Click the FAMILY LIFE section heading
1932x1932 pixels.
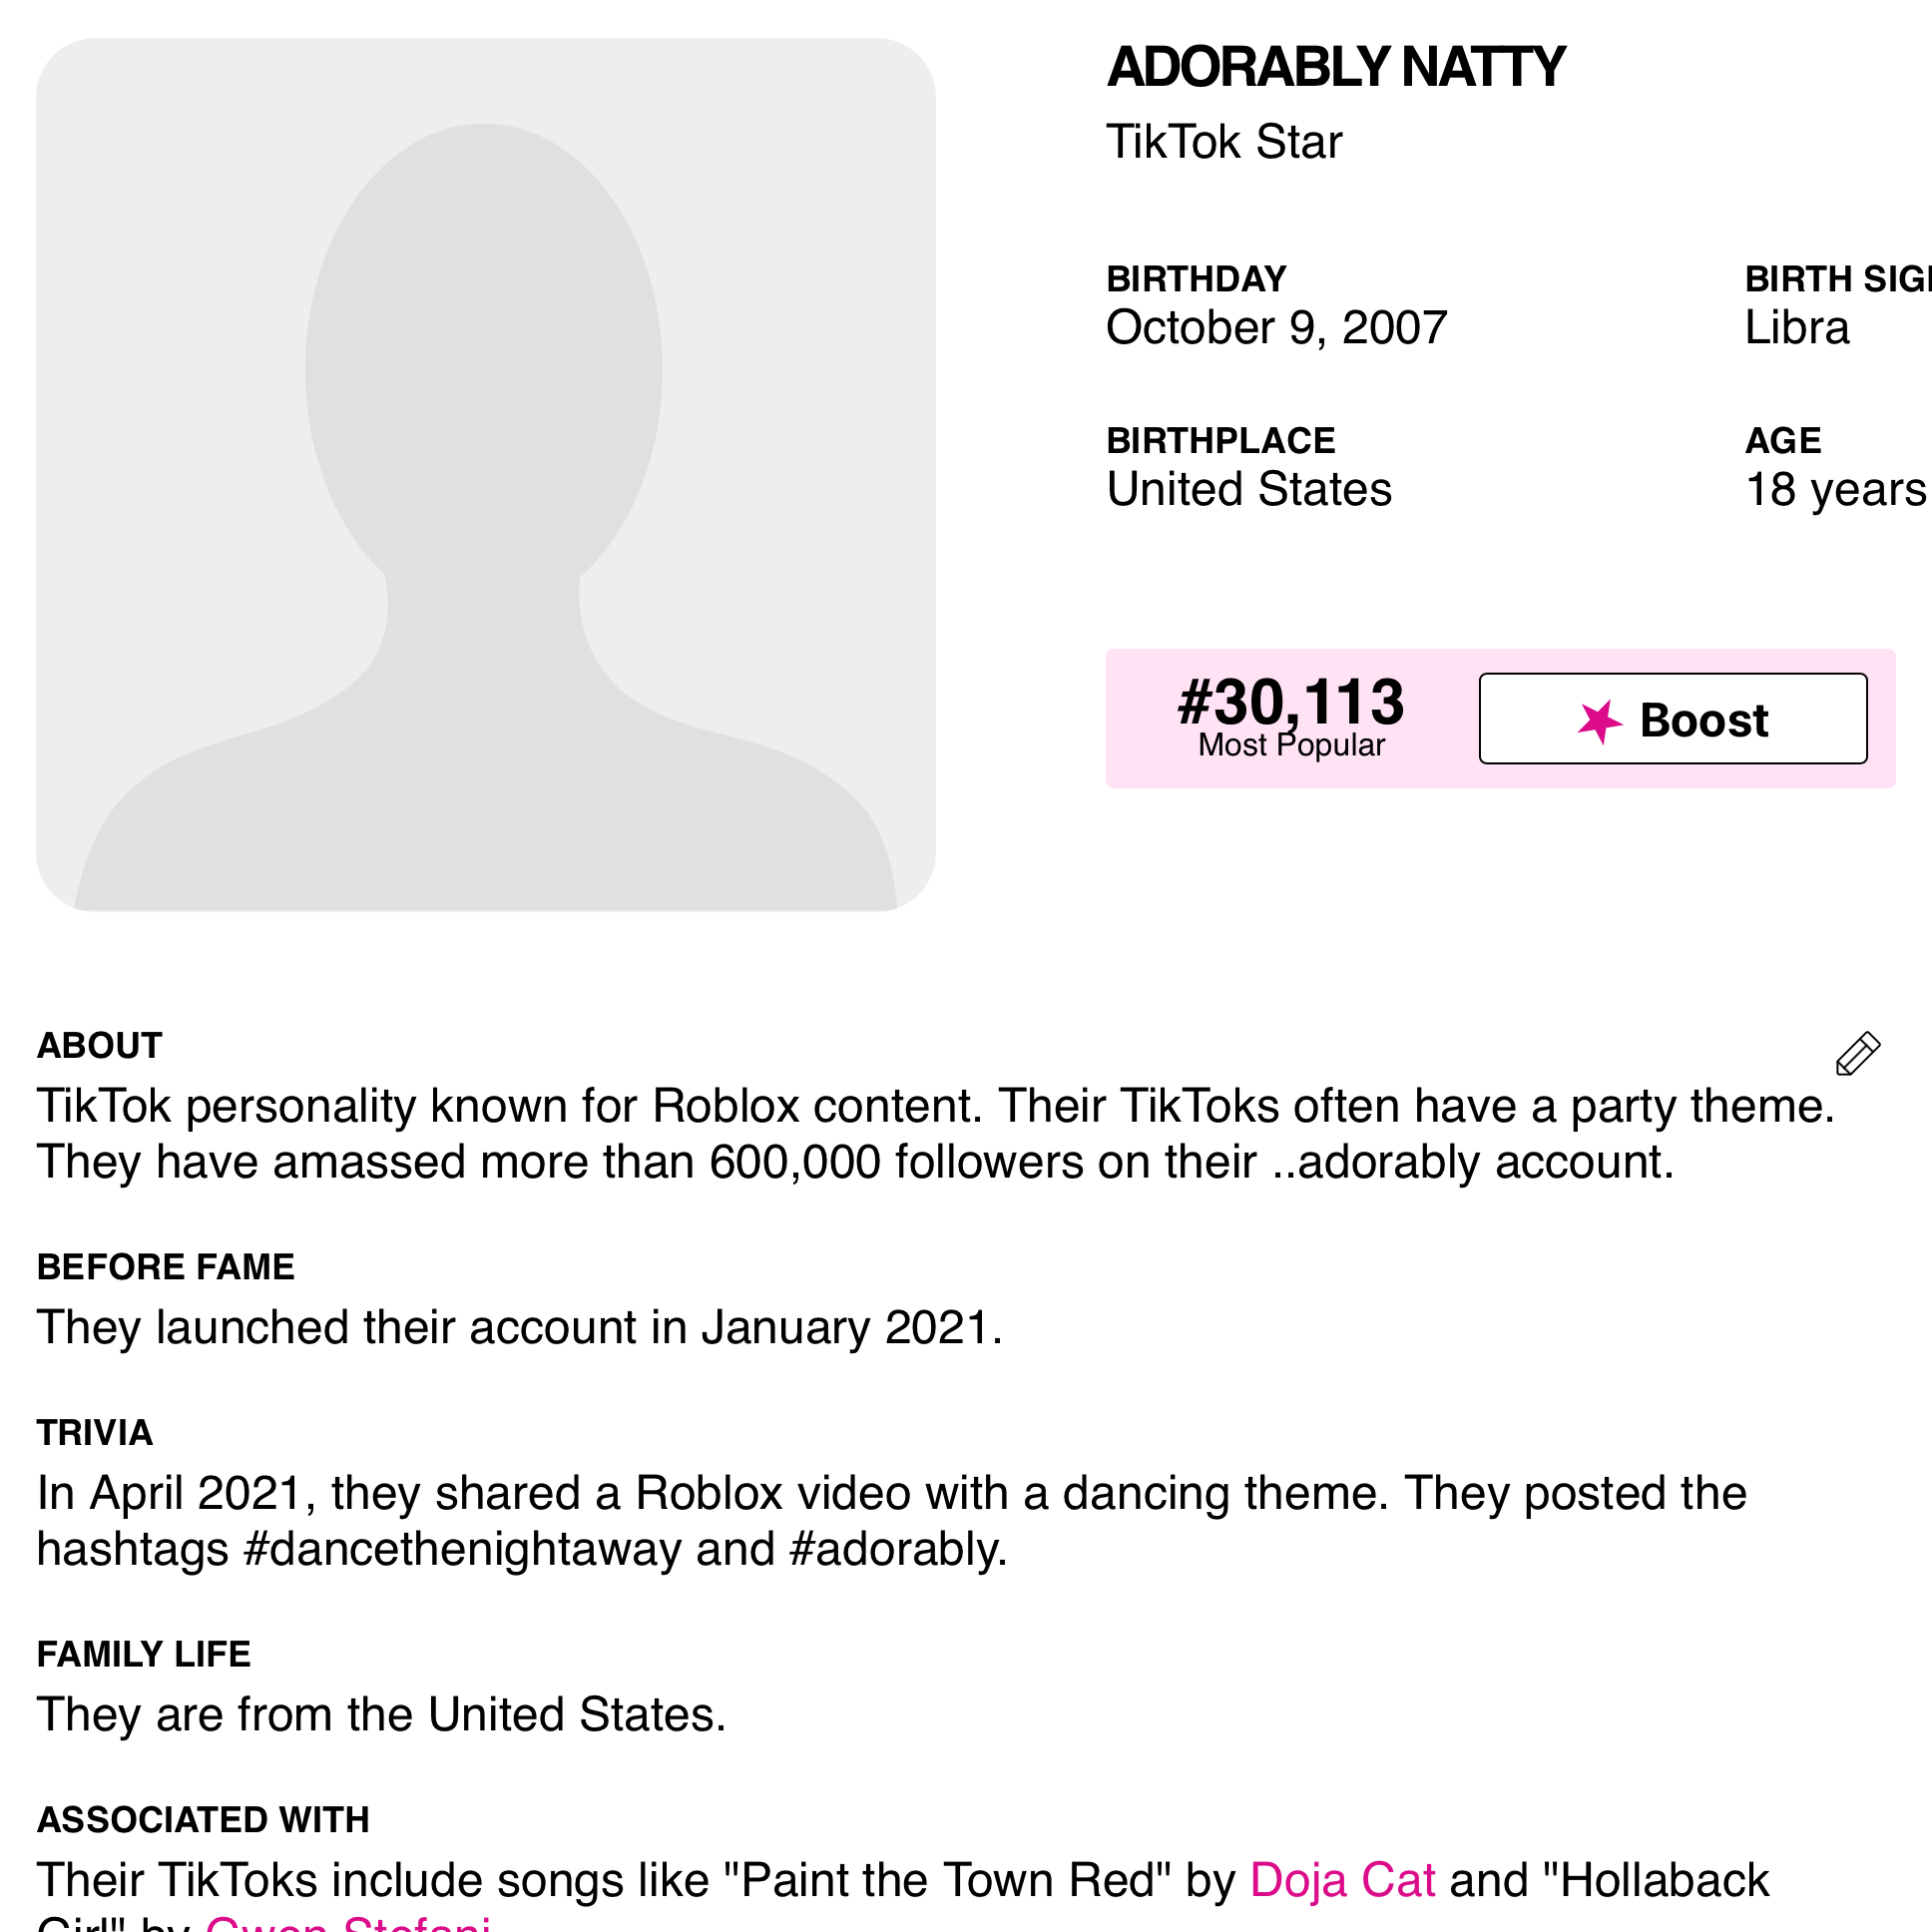tap(144, 1654)
